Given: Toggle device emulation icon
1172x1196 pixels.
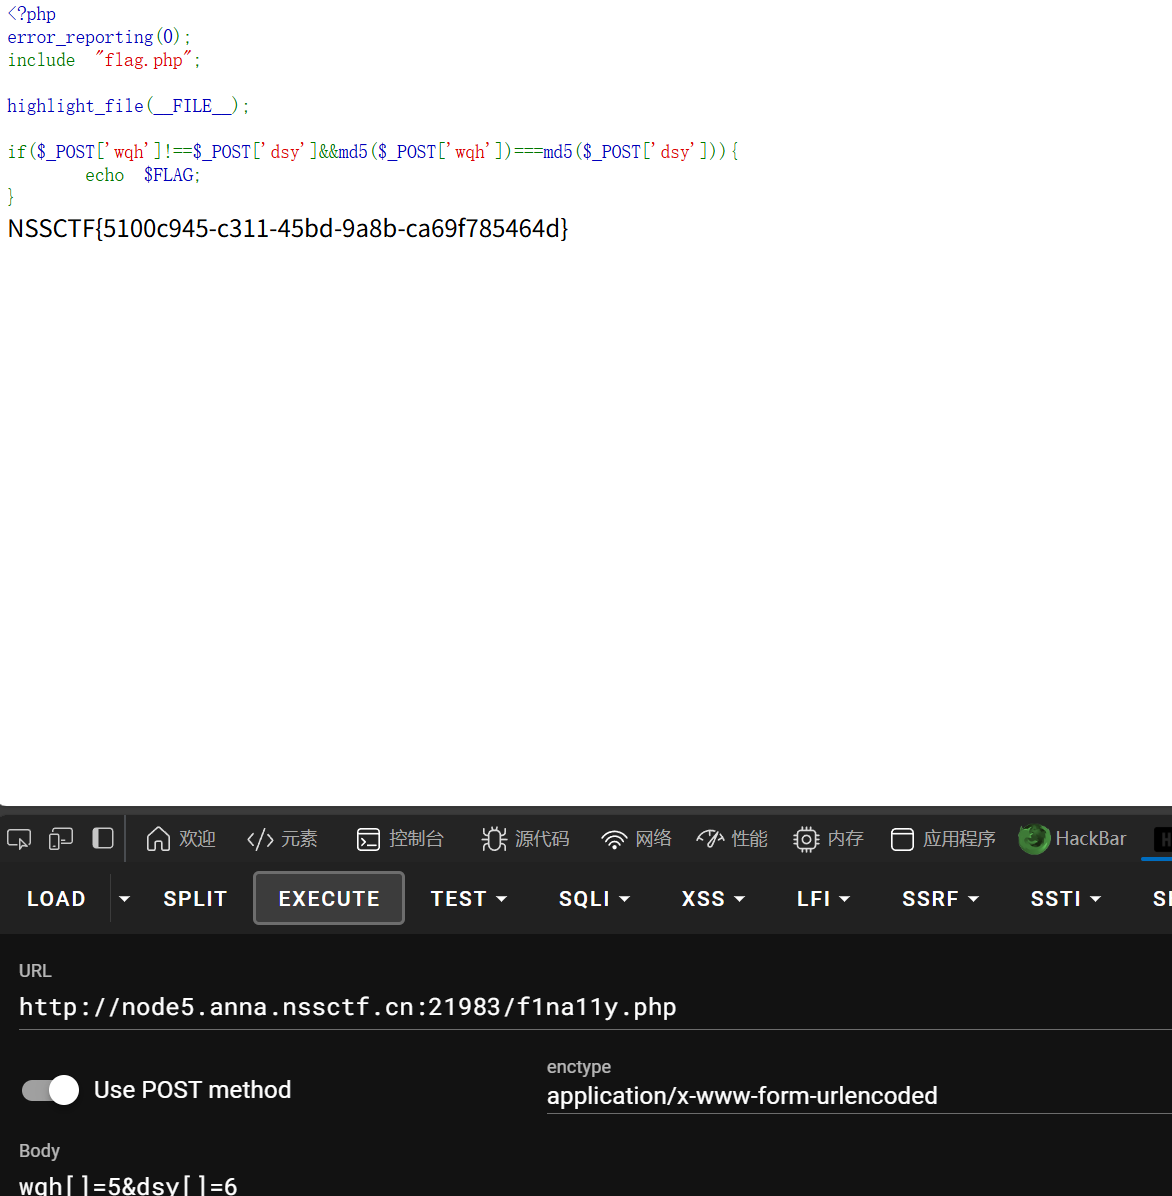Looking at the screenshot, I should tap(61, 839).
